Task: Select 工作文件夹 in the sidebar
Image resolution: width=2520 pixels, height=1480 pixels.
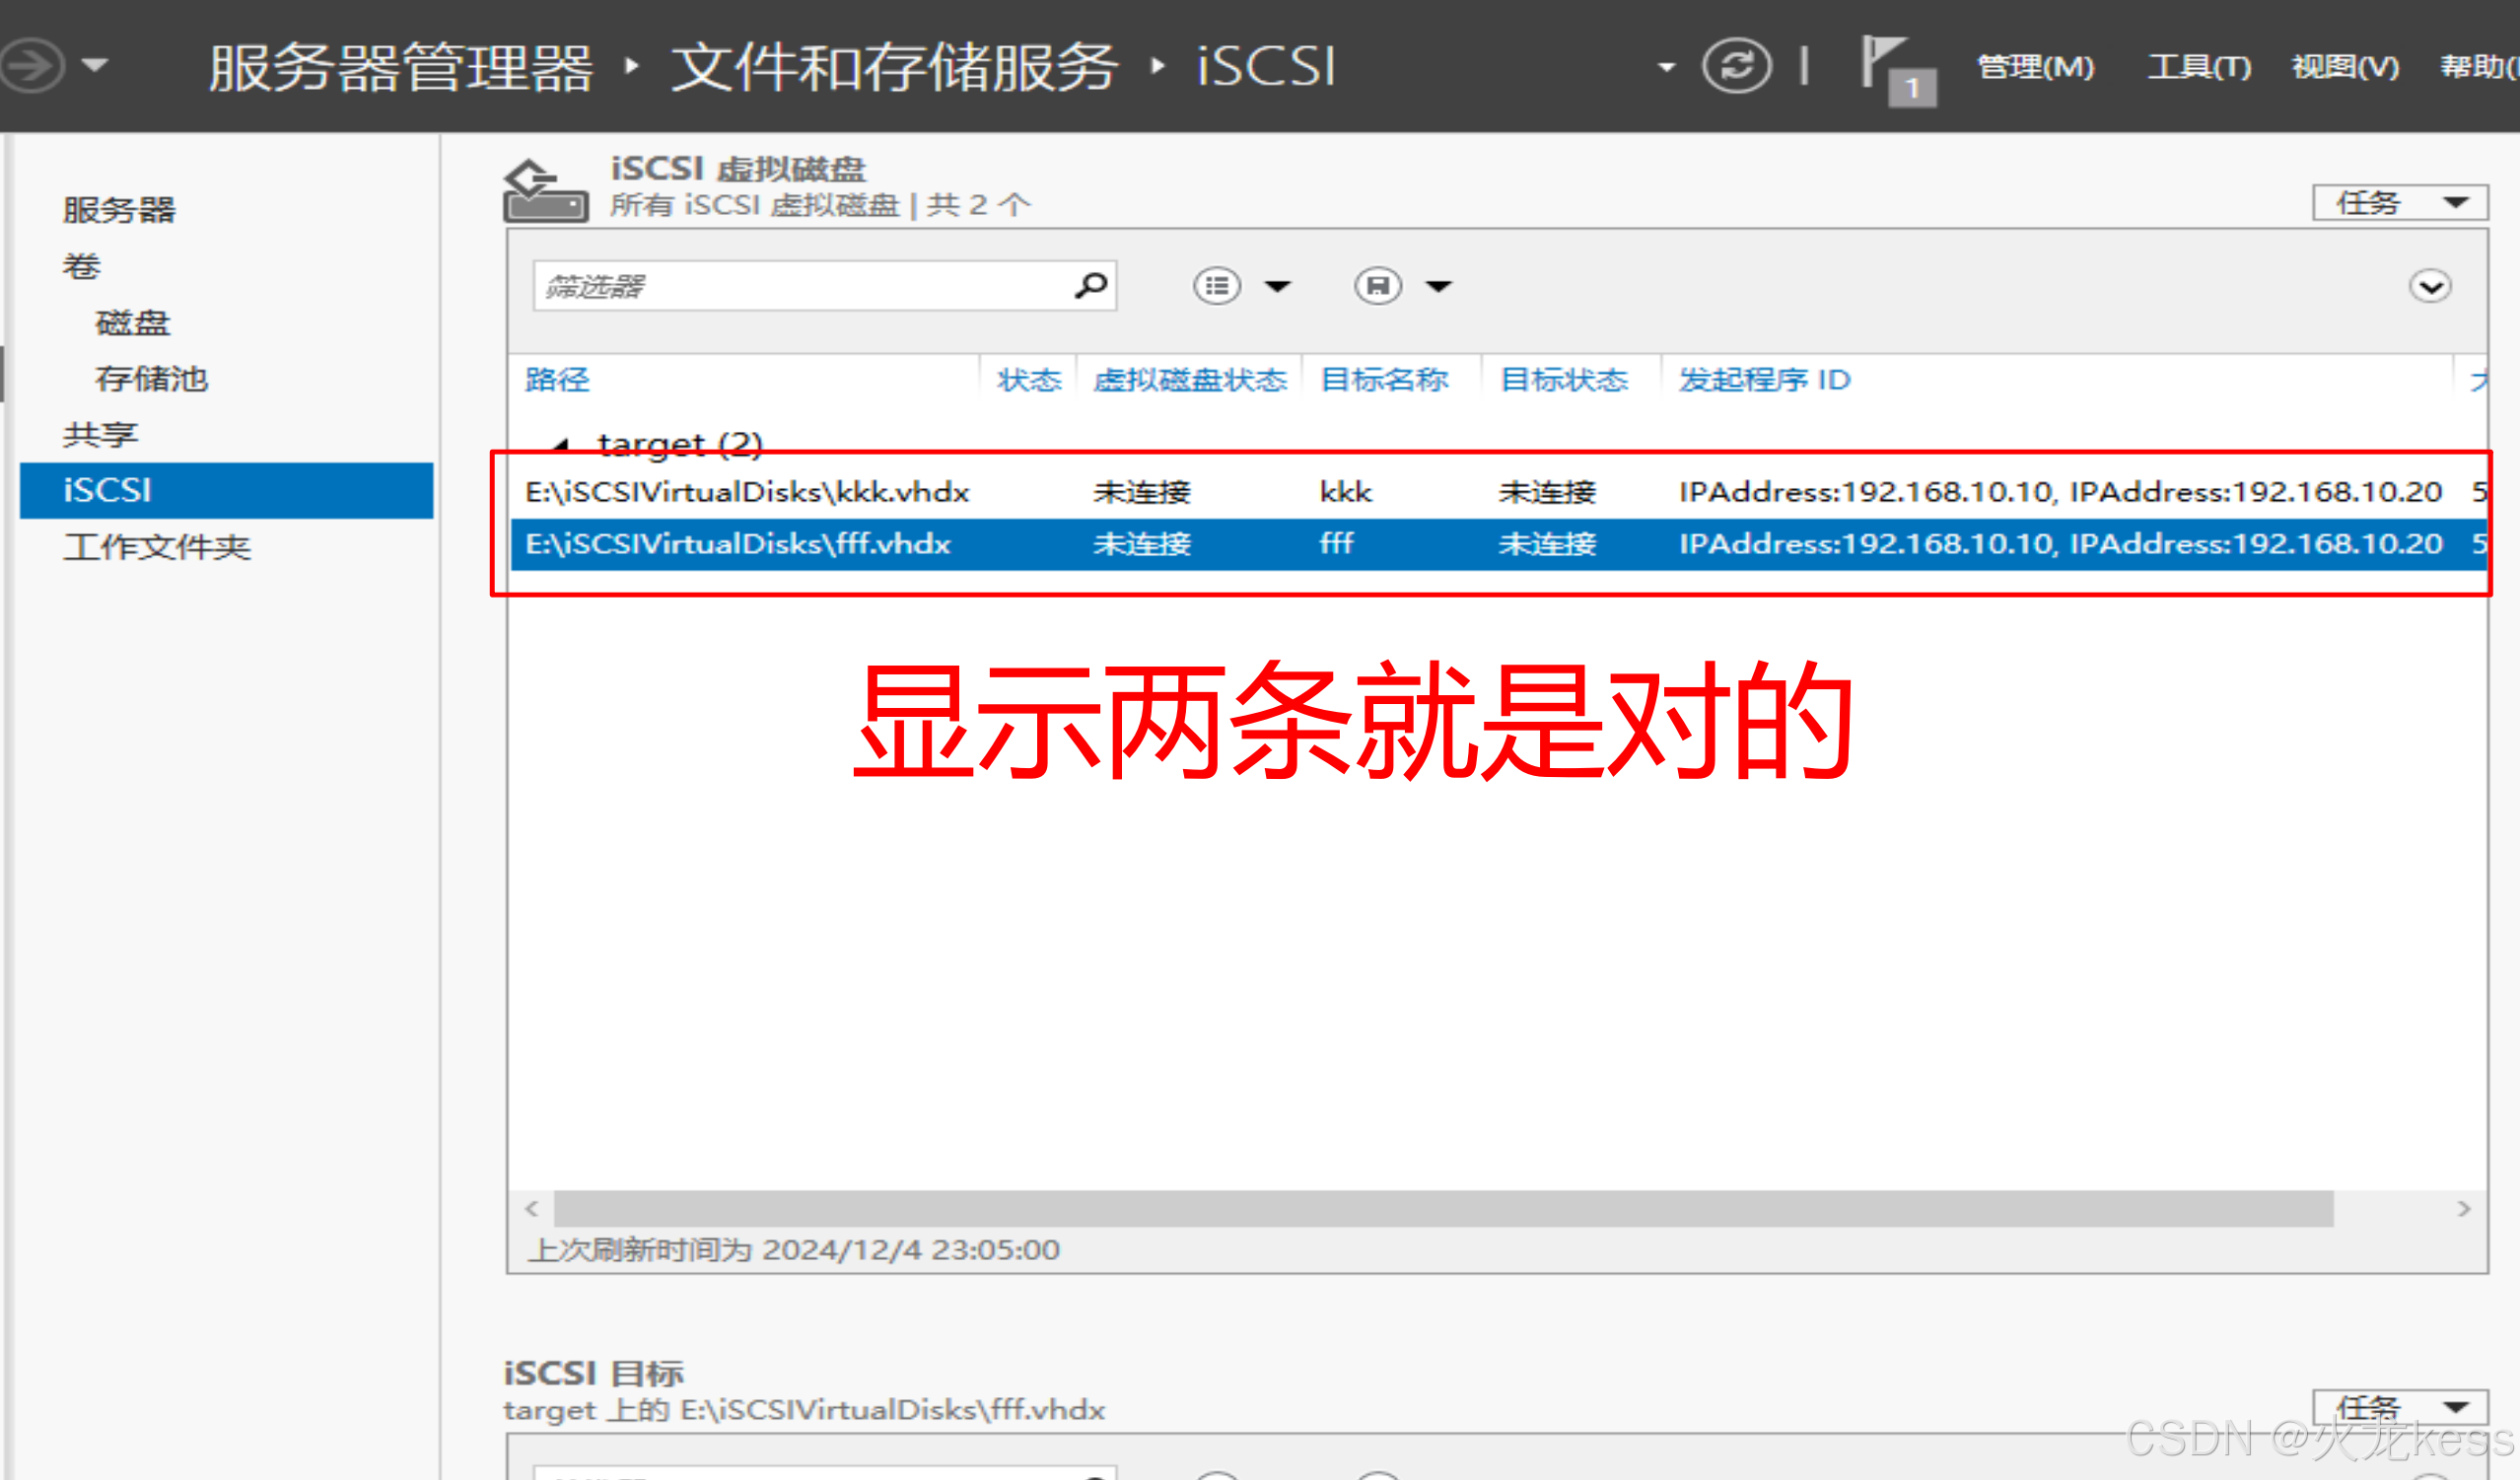Action: coord(157,547)
